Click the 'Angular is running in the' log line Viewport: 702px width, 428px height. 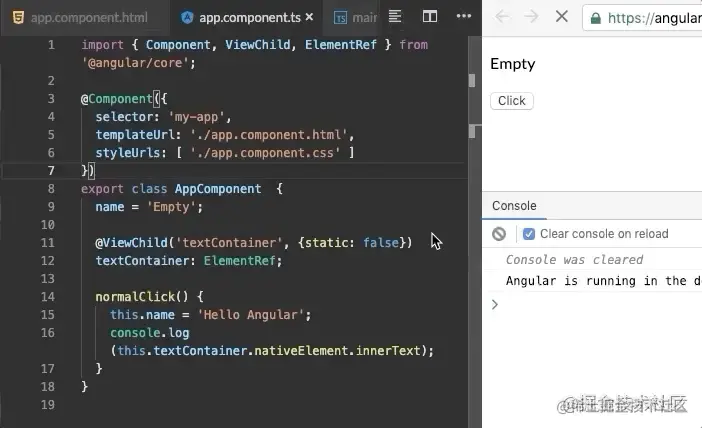(x=604, y=281)
